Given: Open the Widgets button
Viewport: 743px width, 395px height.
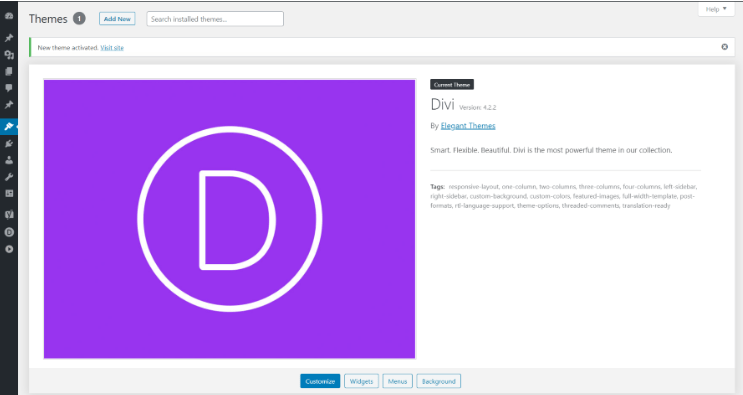Looking at the screenshot, I should pyautogui.click(x=361, y=381).
